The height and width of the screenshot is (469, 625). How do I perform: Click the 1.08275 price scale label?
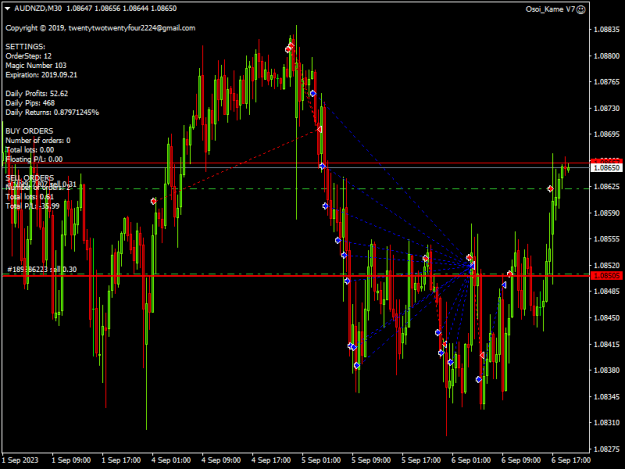(607, 449)
